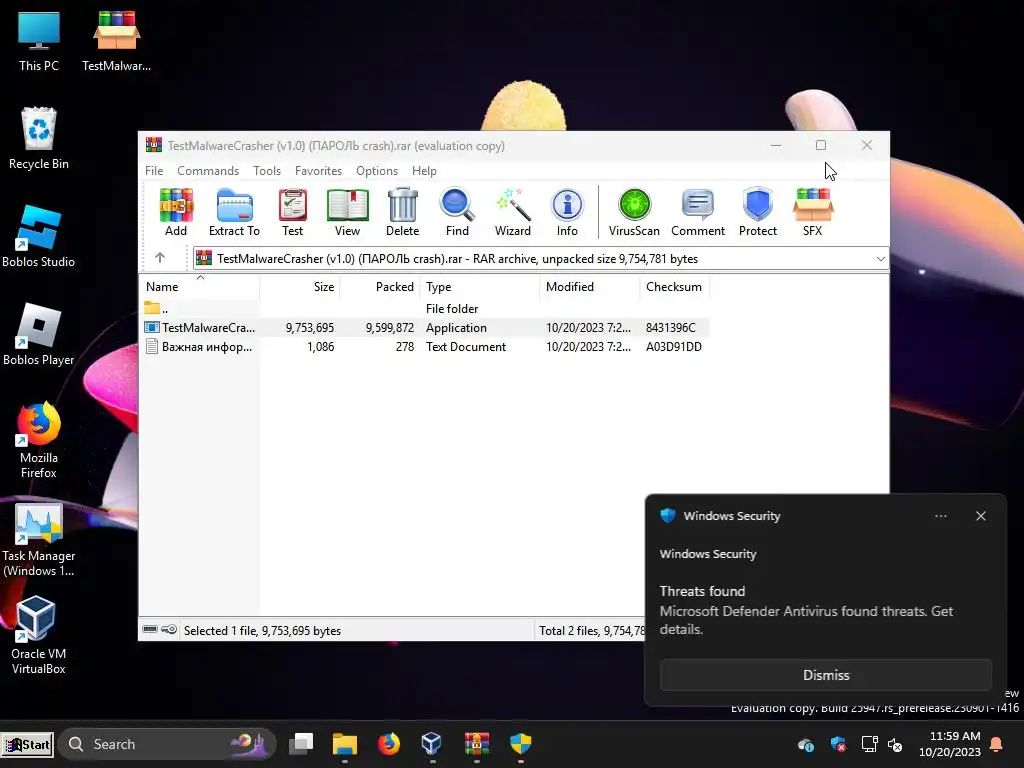This screenshot has height=768, width=1024.
Task: Sort by the Checksum column header
Action: (x=675, y=287)
